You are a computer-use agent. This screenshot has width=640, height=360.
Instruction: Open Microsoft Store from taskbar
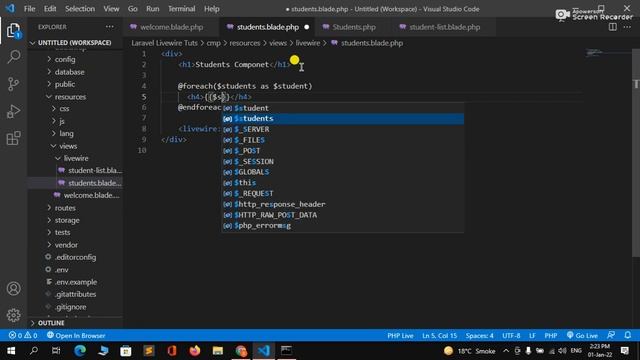[126, 351]
